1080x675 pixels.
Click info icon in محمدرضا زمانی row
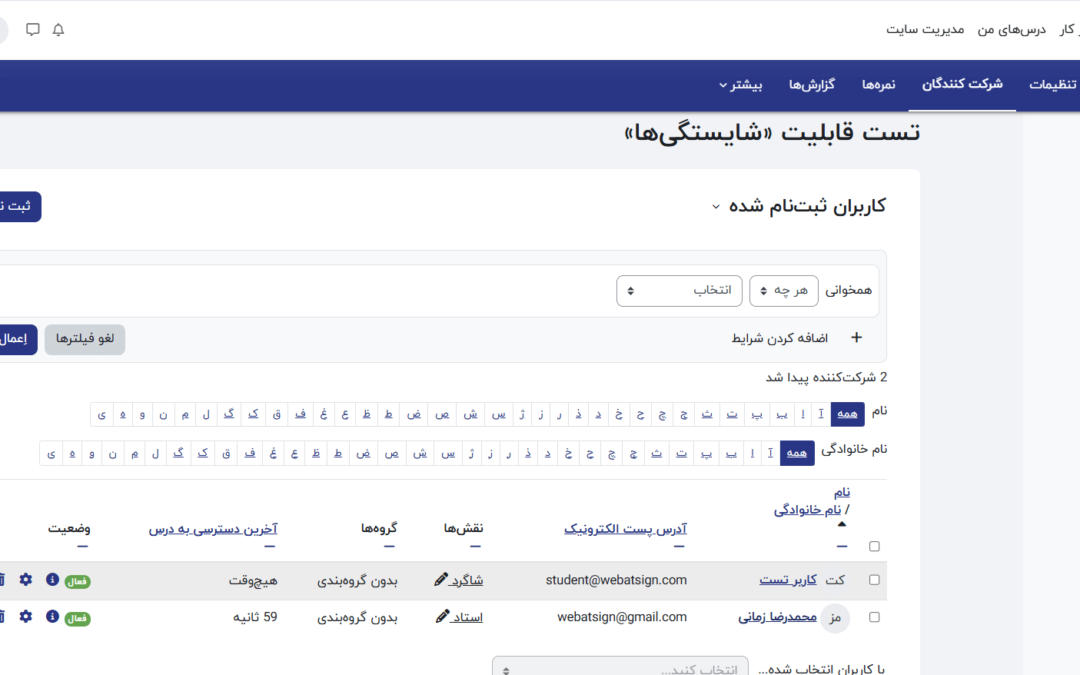point(52,617)
